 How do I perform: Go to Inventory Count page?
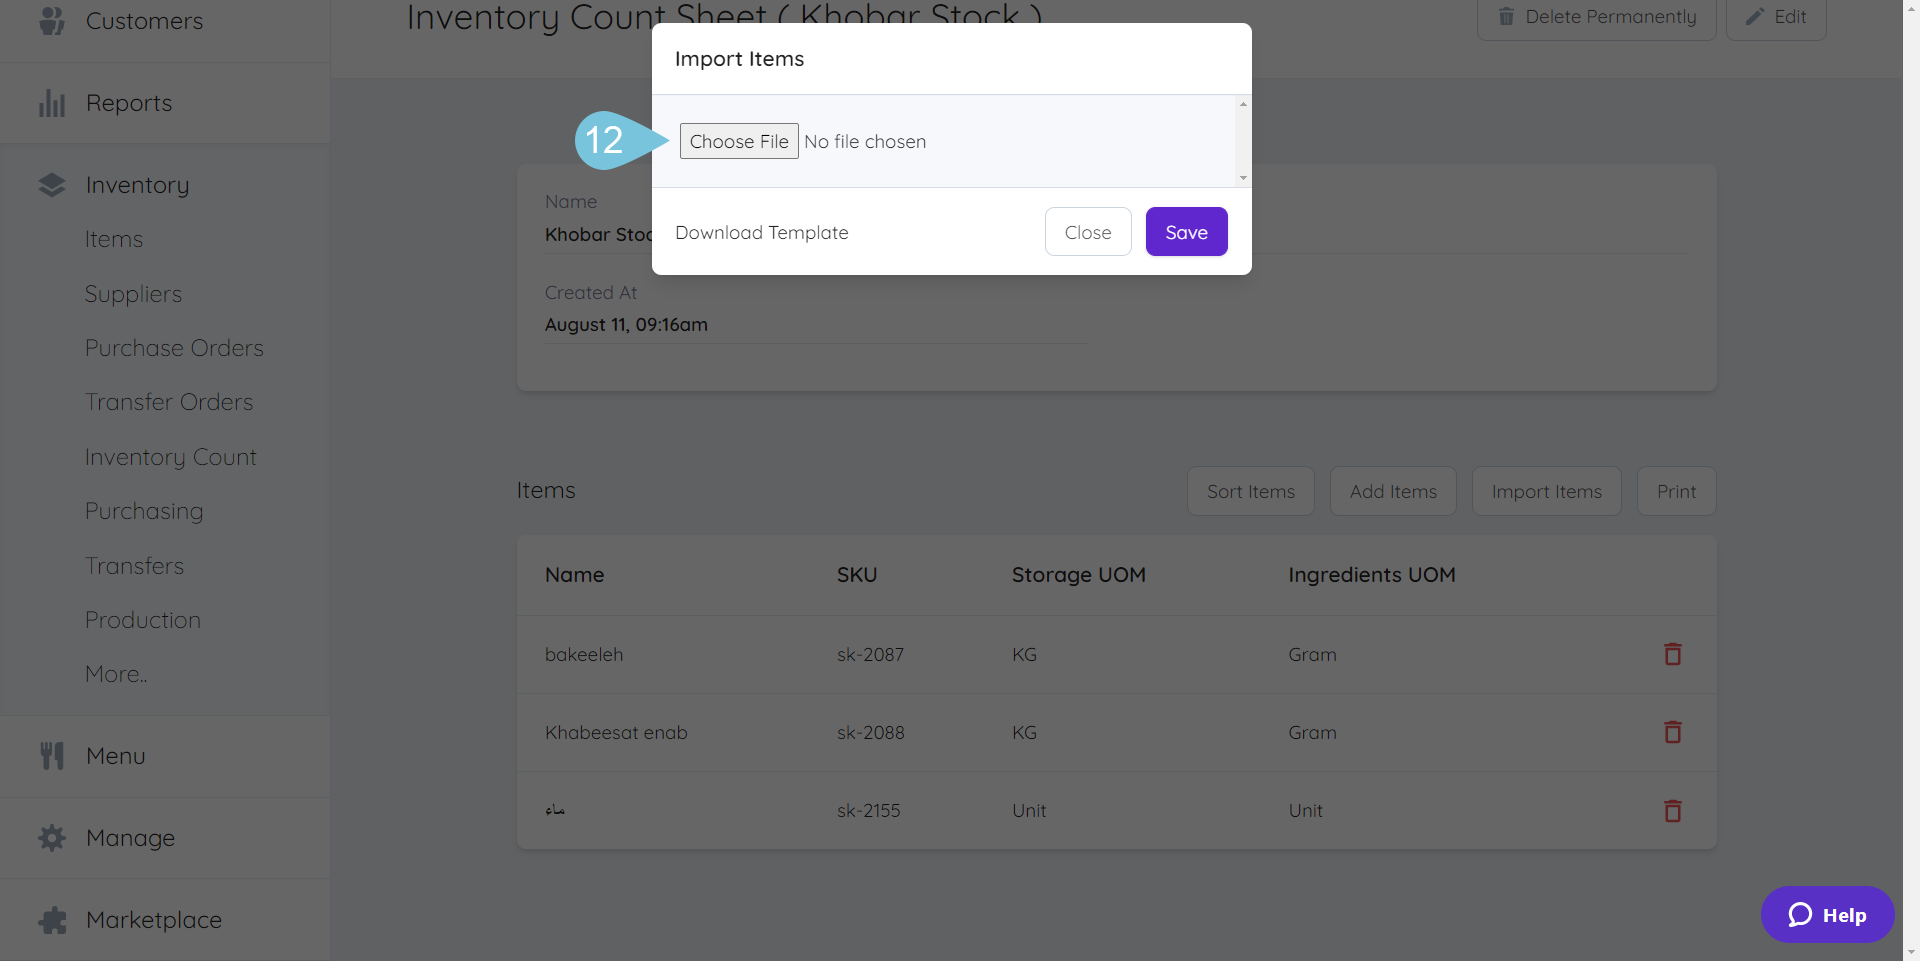click(x=170, y=457)
